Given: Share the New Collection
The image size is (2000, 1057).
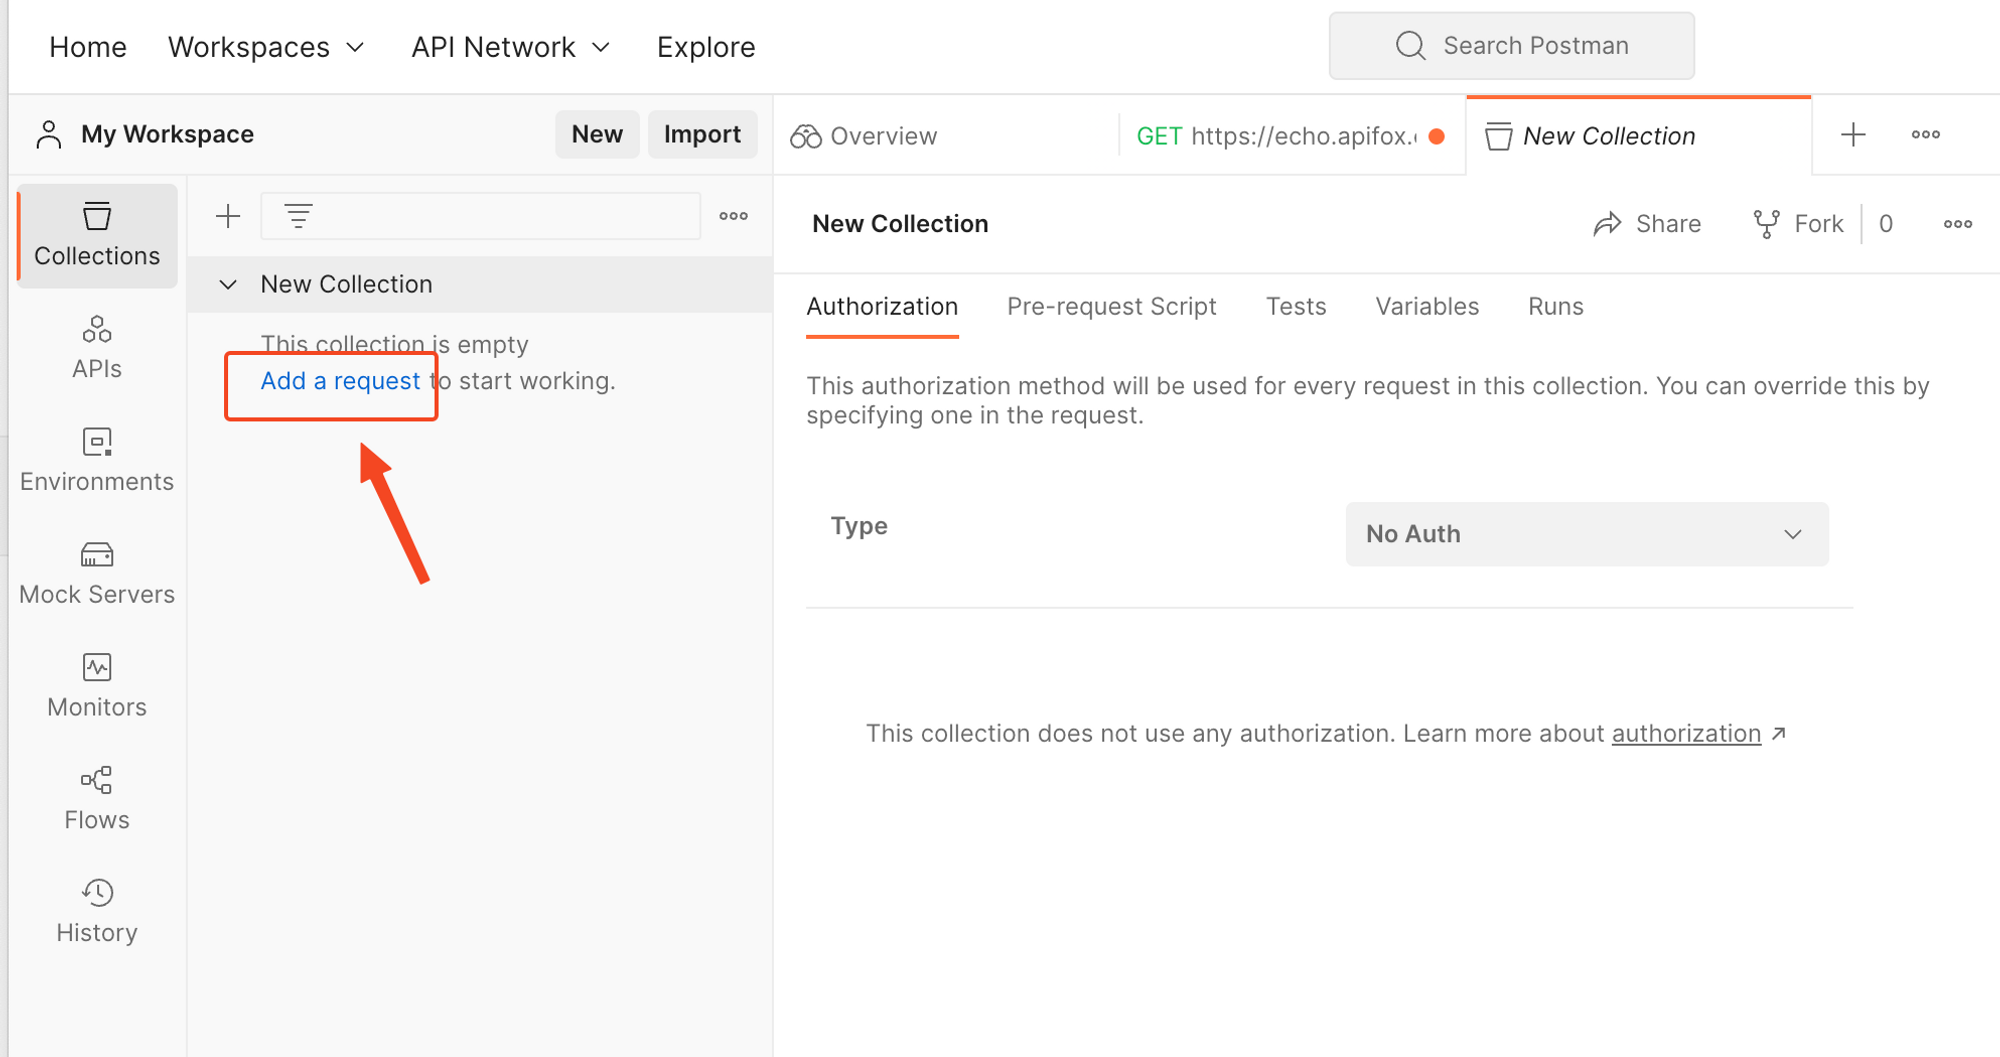Looking at the screenshot, I should pos(1647,224).
